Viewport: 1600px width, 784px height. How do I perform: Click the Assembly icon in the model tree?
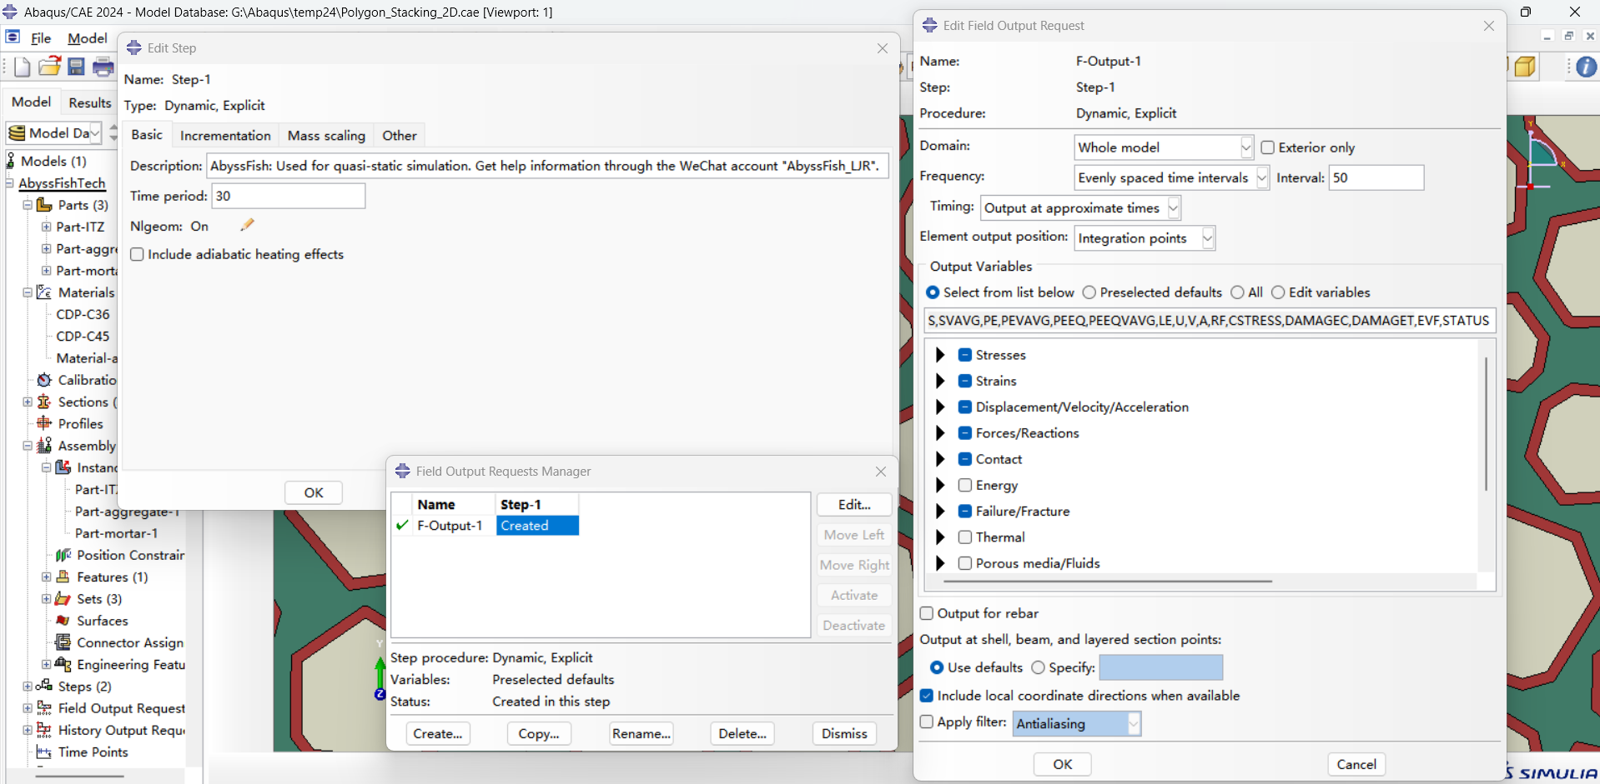44,446
